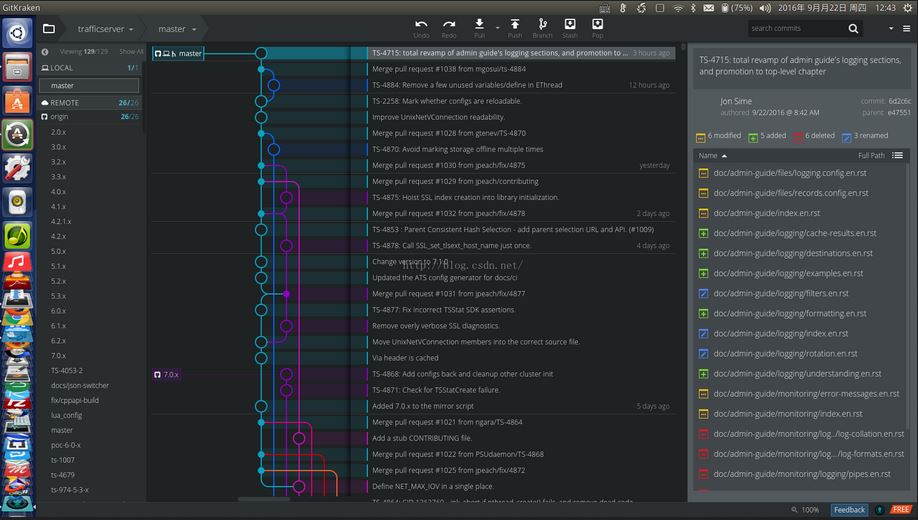Click the 7.0.x branch label in graph

click(x=167, y=374)
